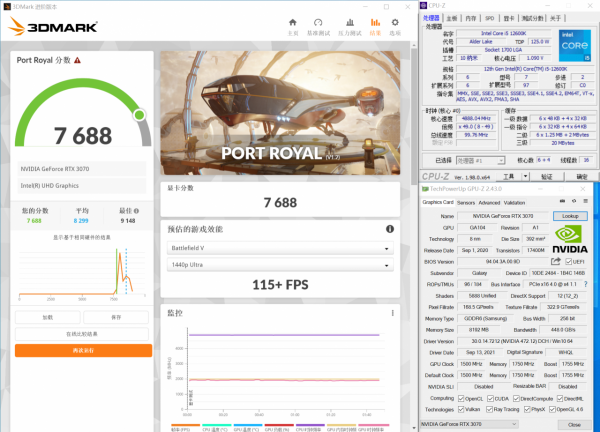Screen dimensions: 600x432
Task: Open the three-dot menu of the 监控 panel
Action: tap(393, 313)
